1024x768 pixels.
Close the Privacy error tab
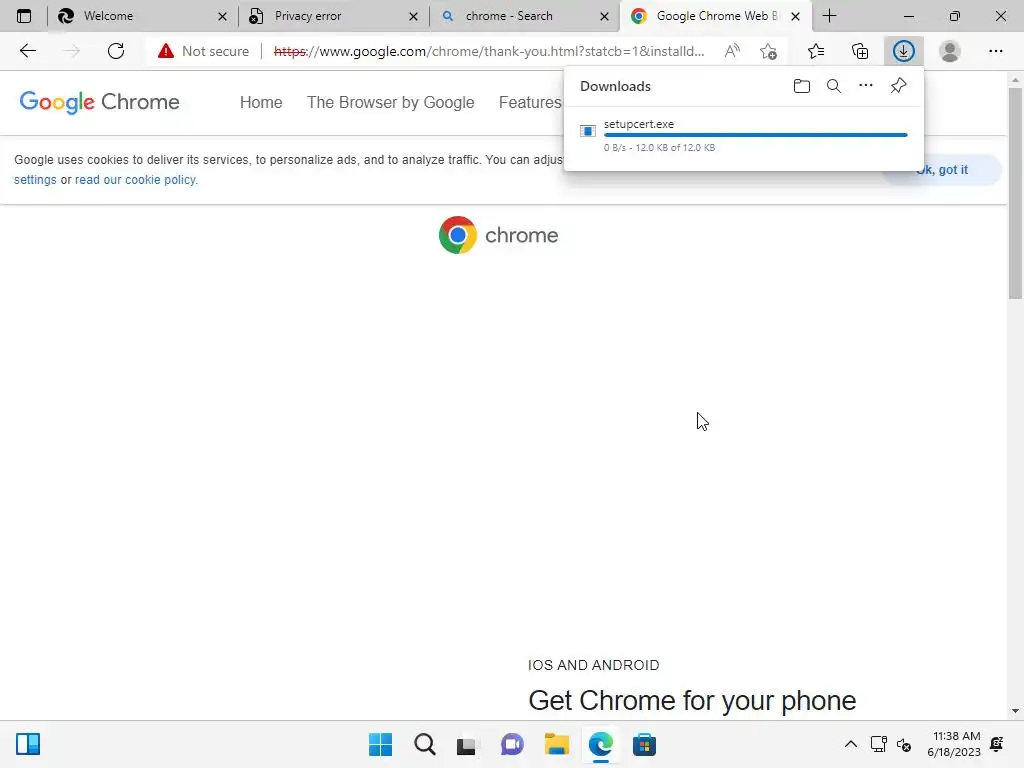point(413,16)
